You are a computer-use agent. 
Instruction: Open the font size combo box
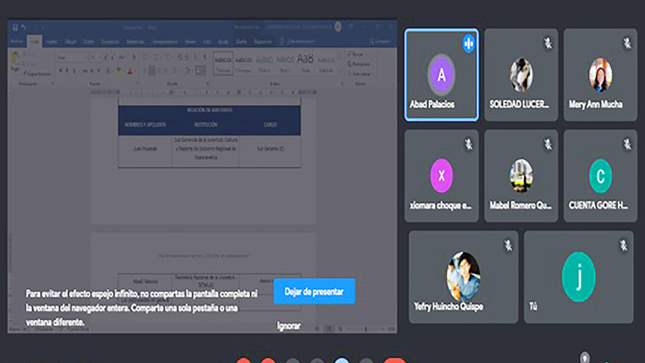(95, 58)
